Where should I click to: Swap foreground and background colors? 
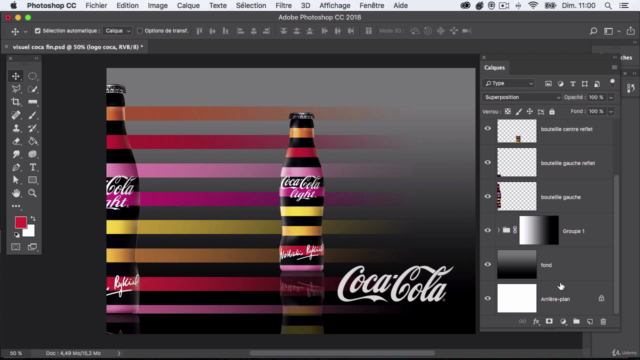[33, 219]
